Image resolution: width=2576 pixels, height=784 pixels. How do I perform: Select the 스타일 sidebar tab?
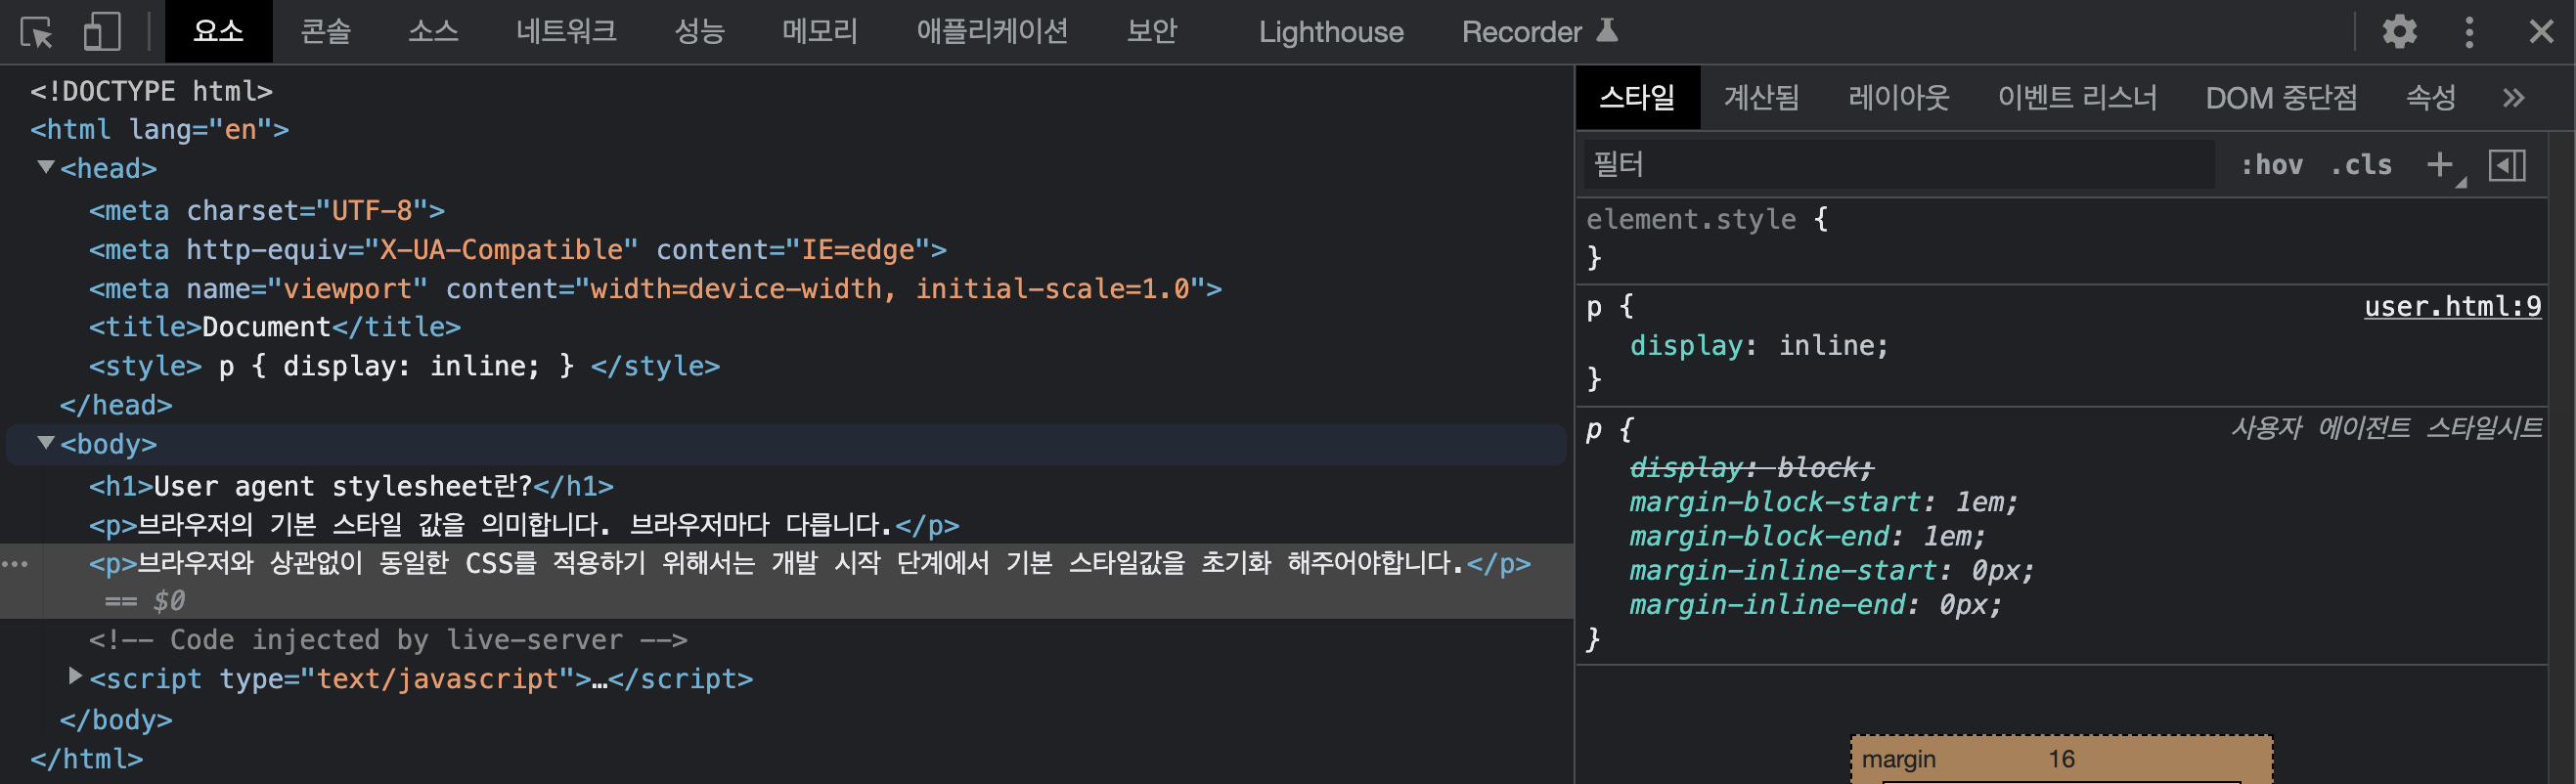pos(1637,98)
